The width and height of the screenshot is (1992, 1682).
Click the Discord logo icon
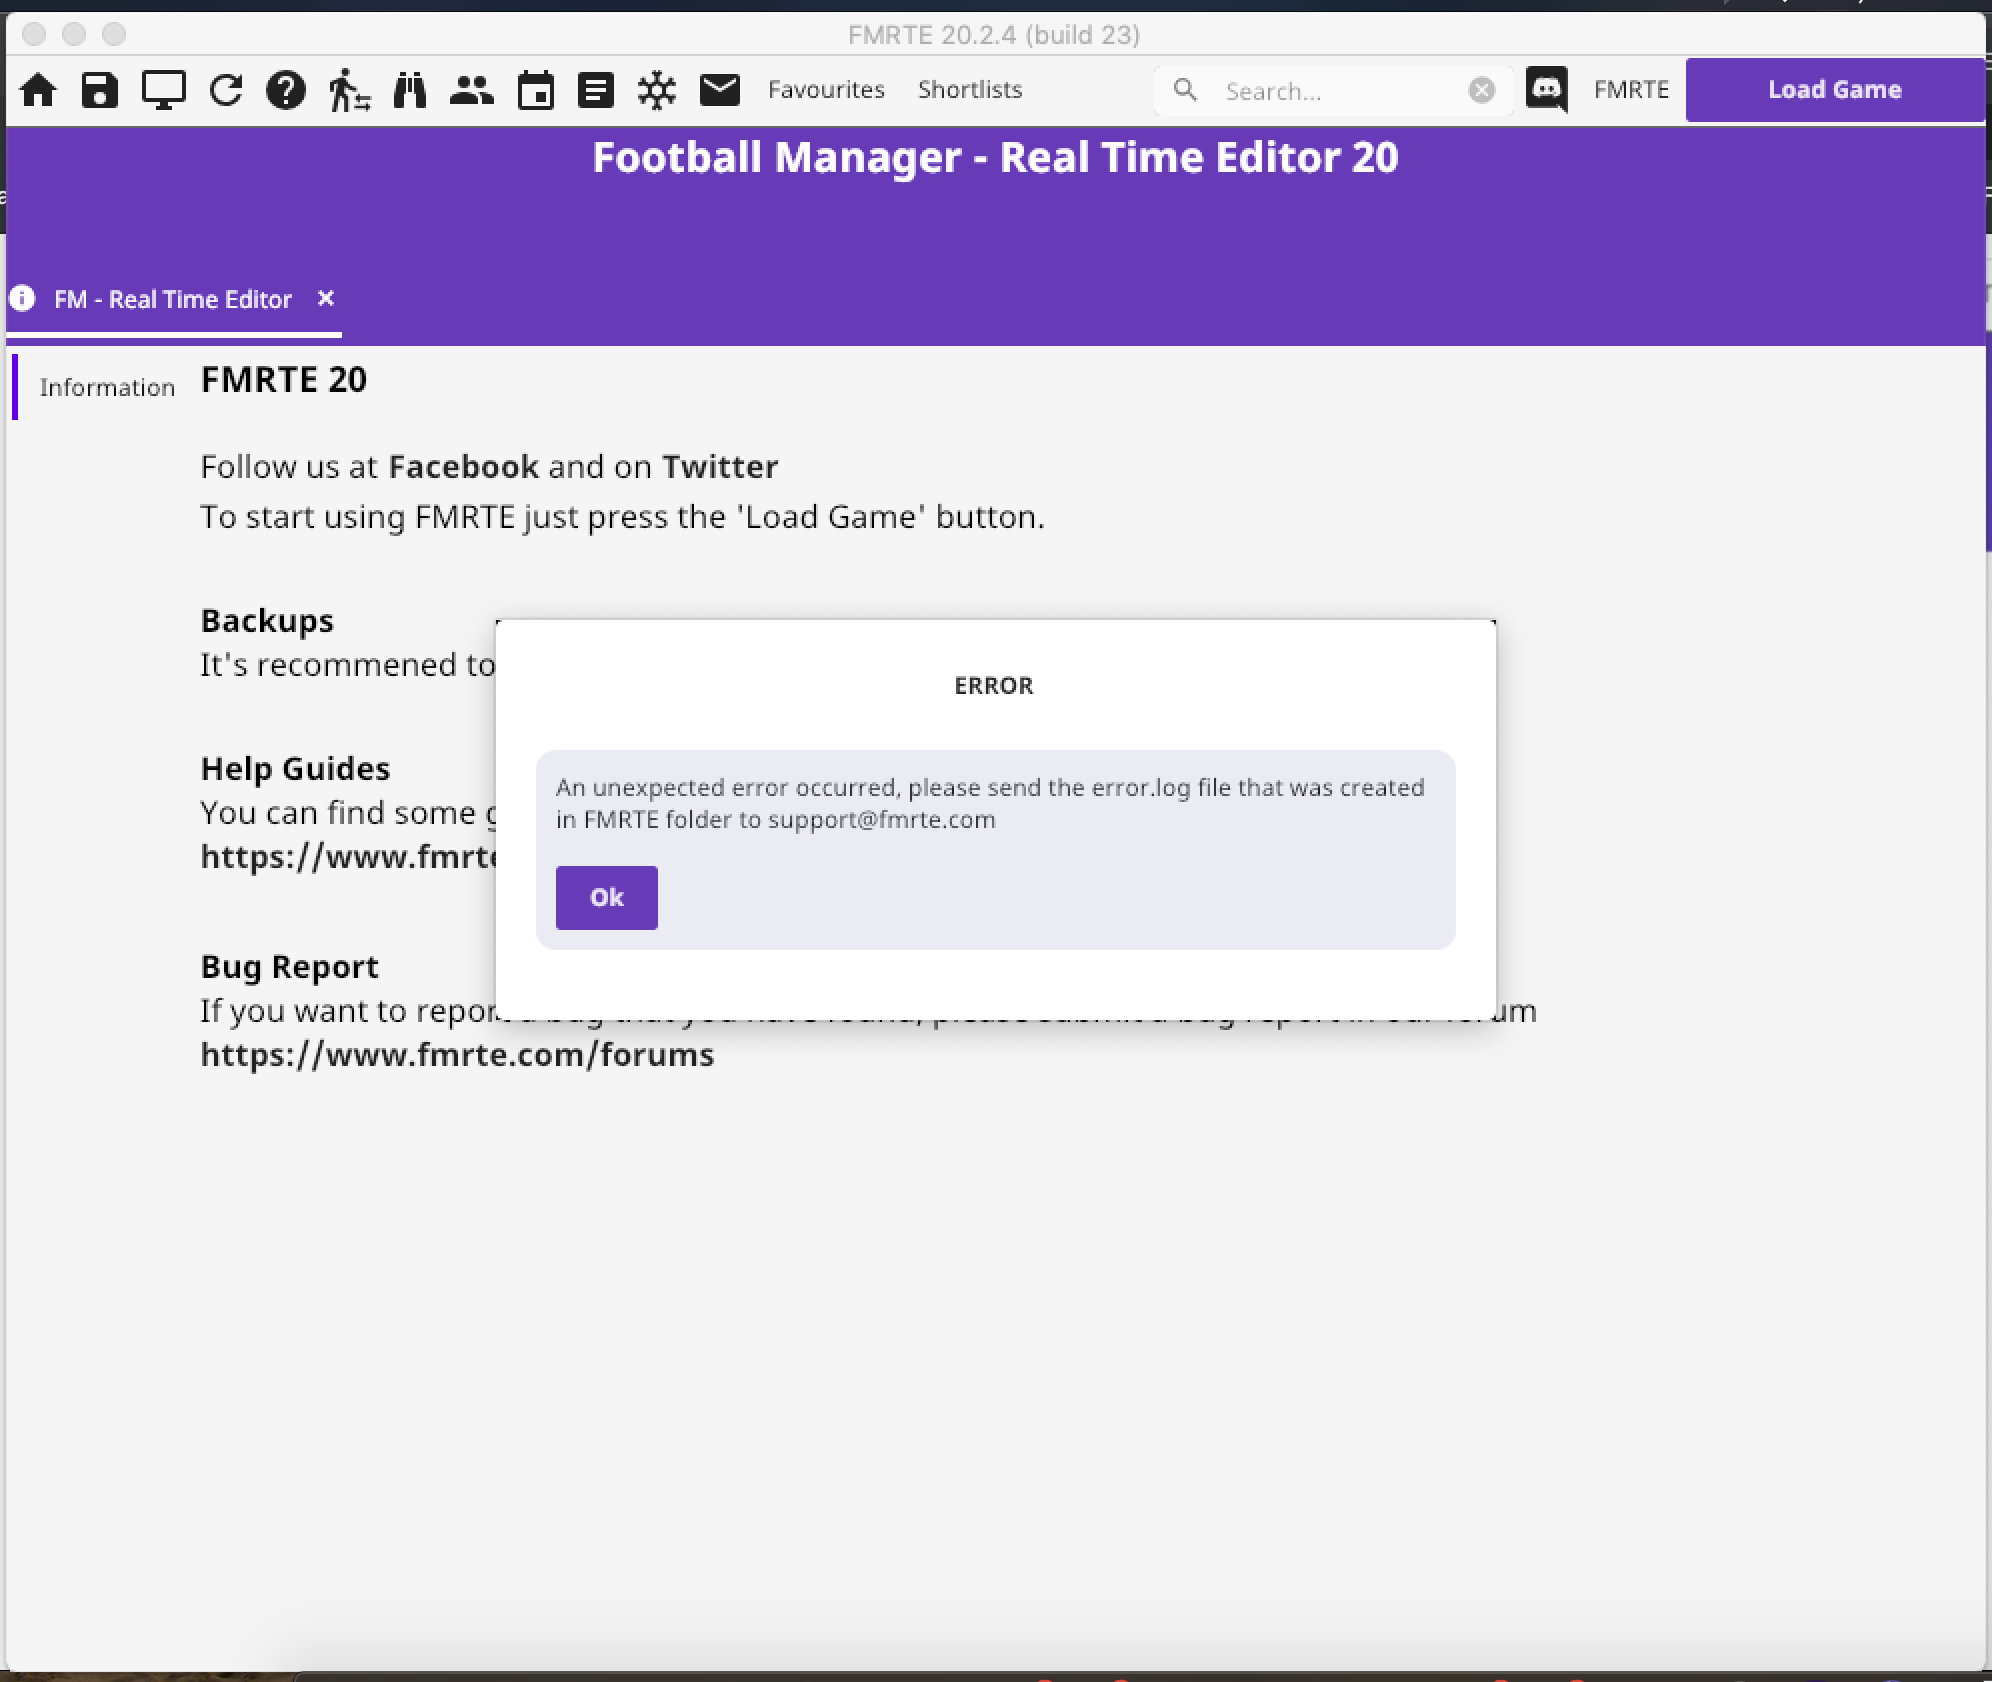point(1547,90)
